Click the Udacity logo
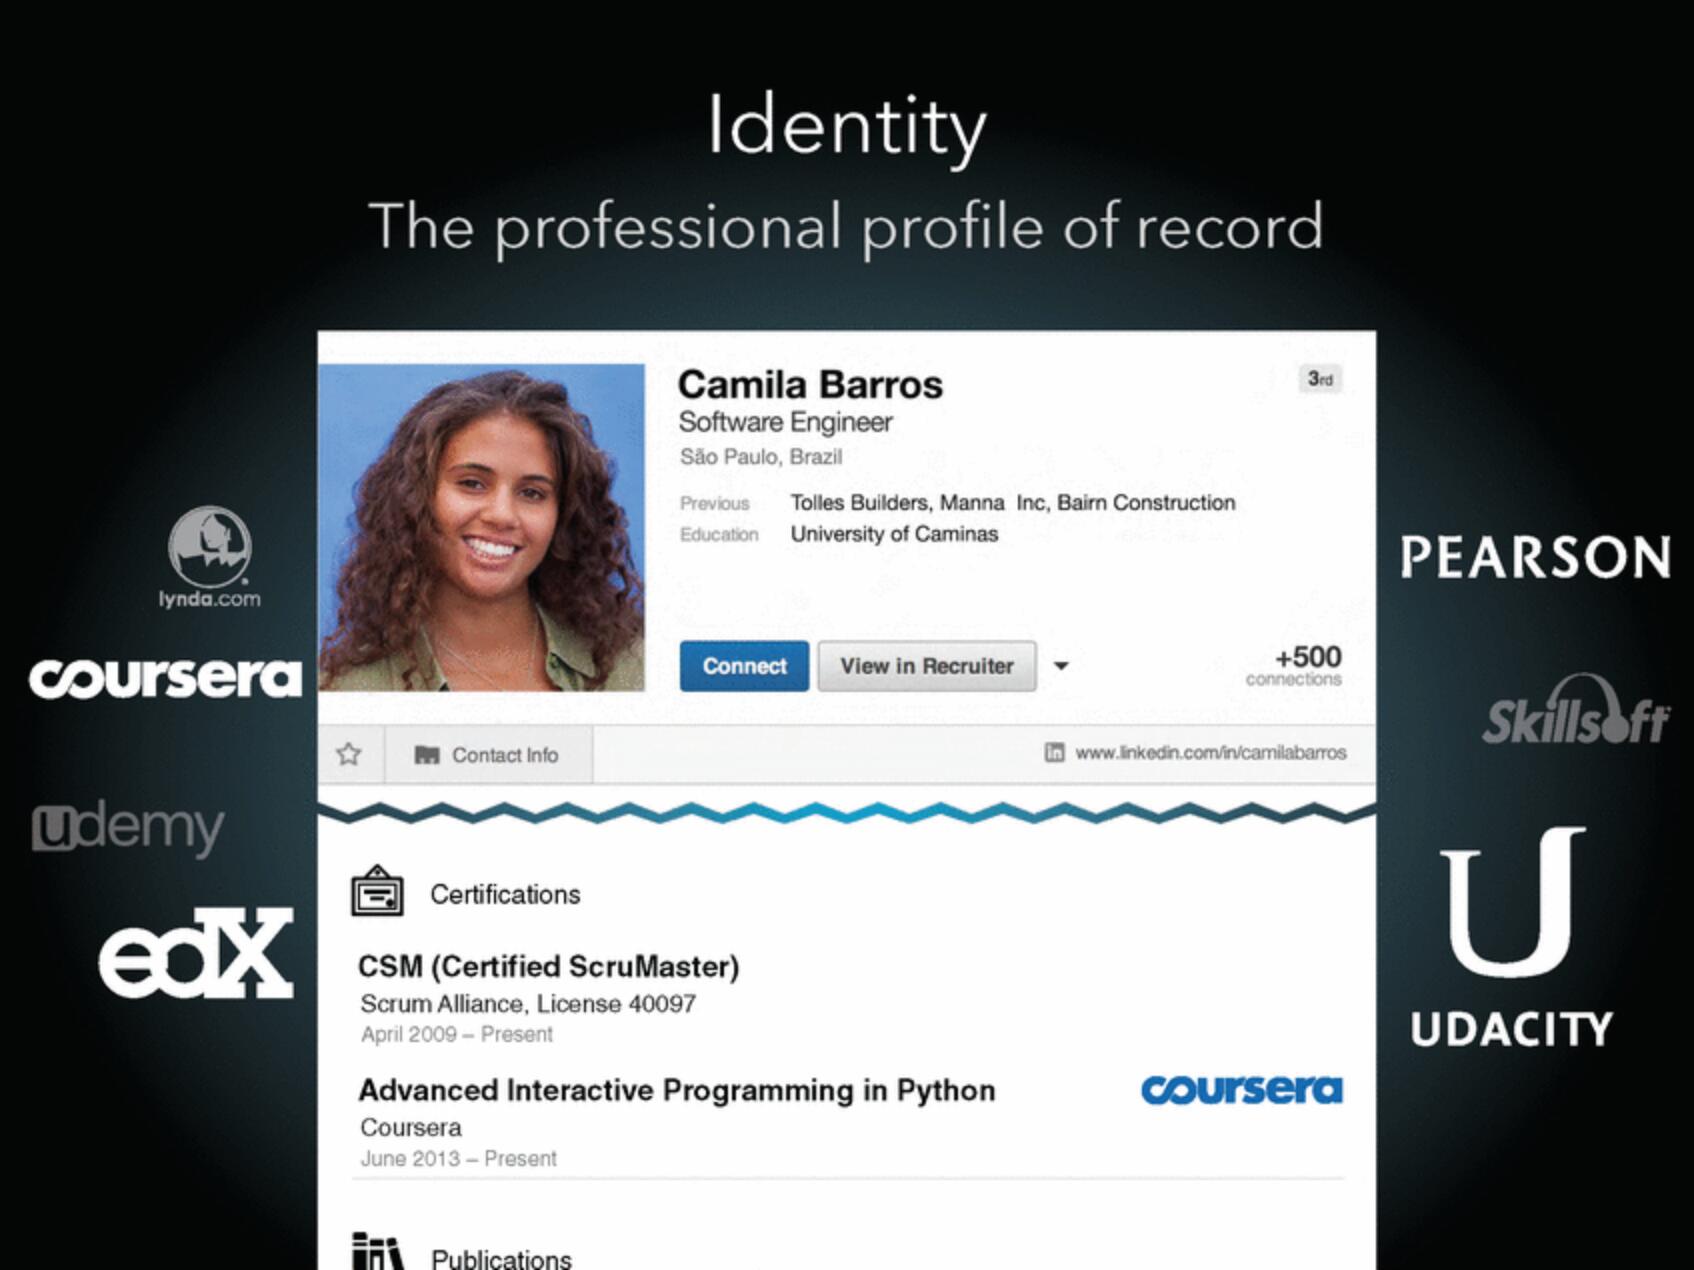This screenshot has height=1270, width=1694. (x=1511, y=936)
